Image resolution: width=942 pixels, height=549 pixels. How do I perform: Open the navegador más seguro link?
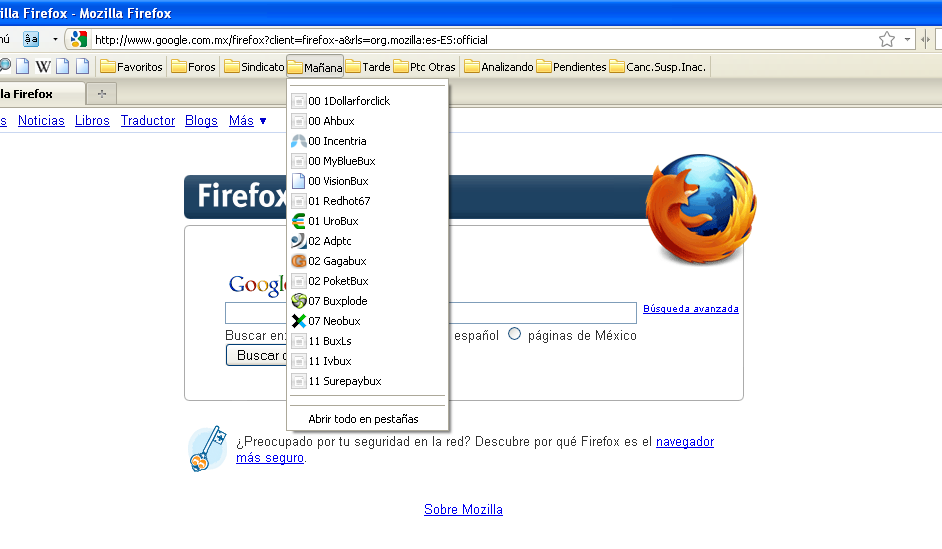point(685,442)
